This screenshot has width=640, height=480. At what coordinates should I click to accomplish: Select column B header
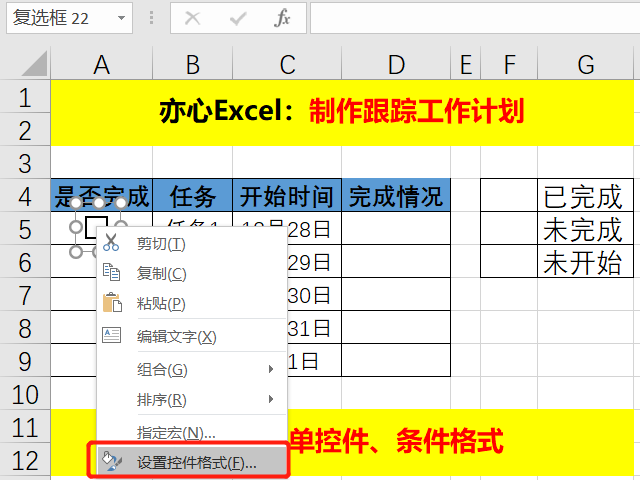[193, 64]
